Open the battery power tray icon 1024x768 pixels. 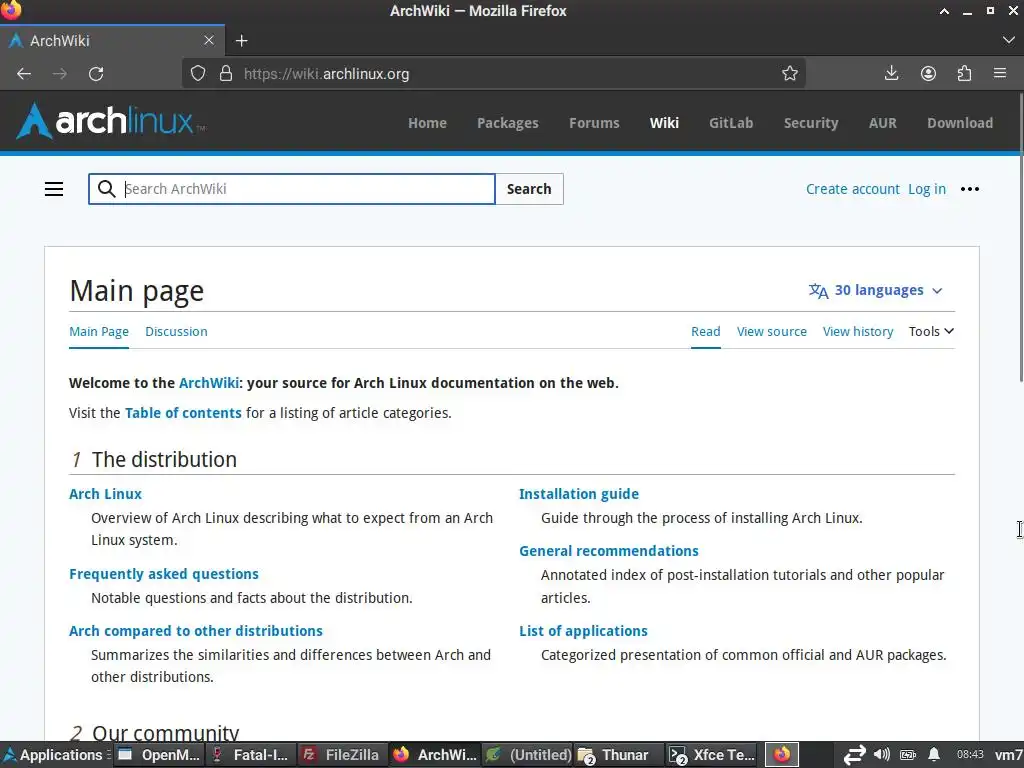(908, 755)
